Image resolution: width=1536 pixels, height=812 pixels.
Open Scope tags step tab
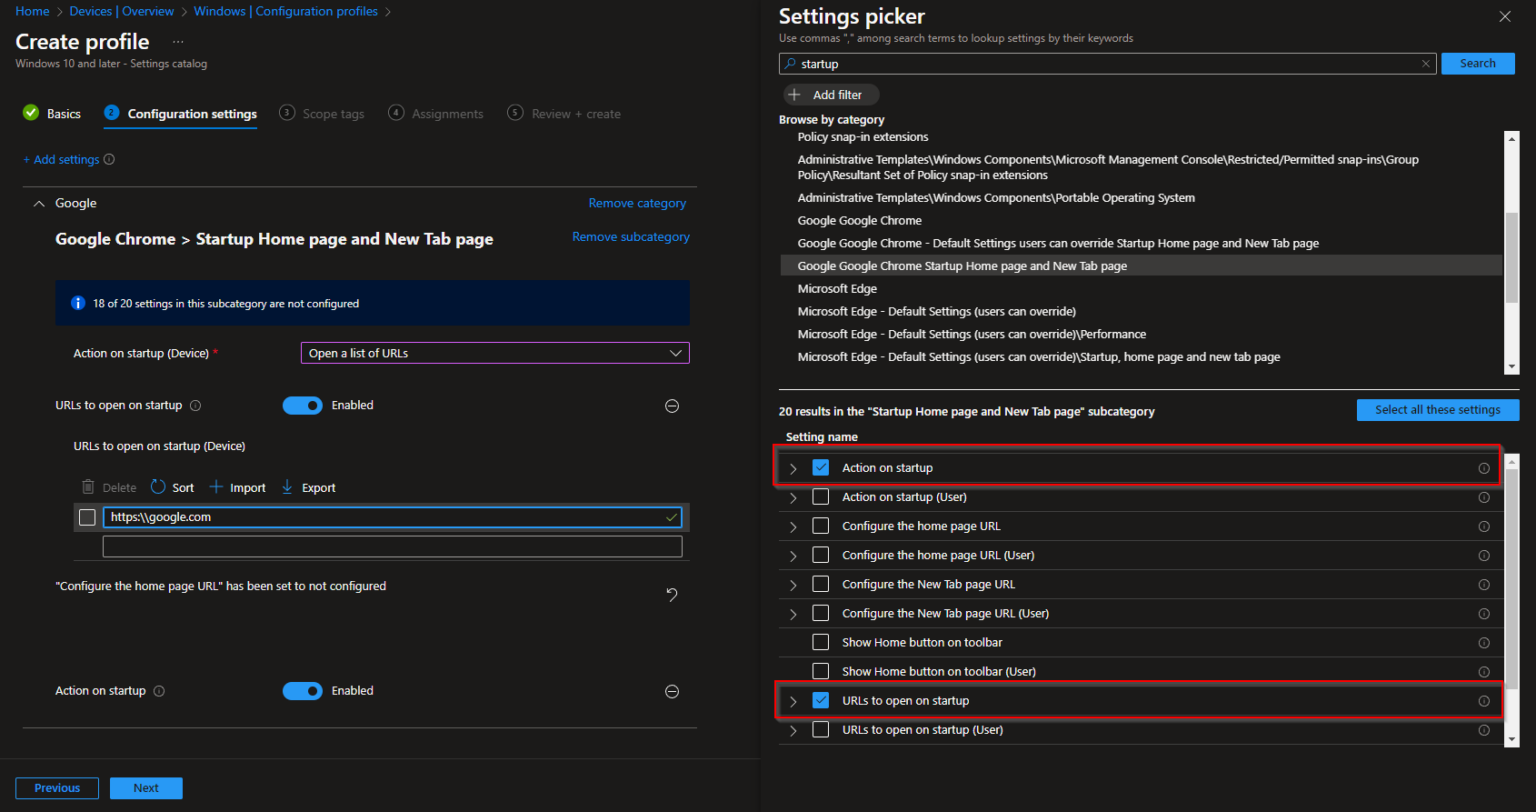[322, 114]
